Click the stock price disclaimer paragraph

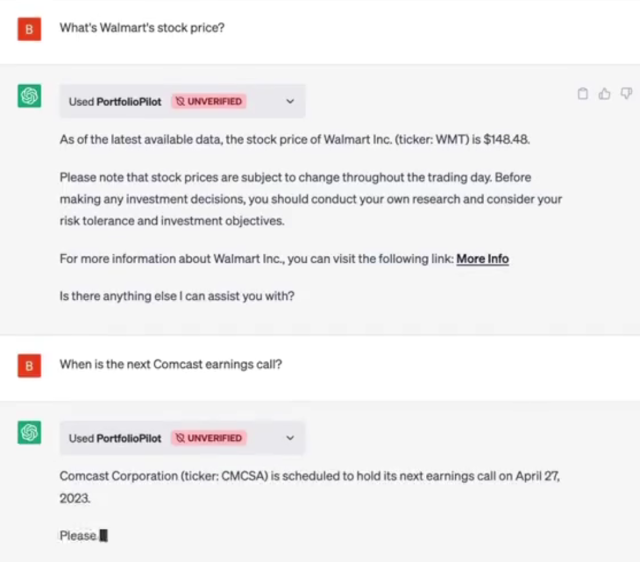310,199
